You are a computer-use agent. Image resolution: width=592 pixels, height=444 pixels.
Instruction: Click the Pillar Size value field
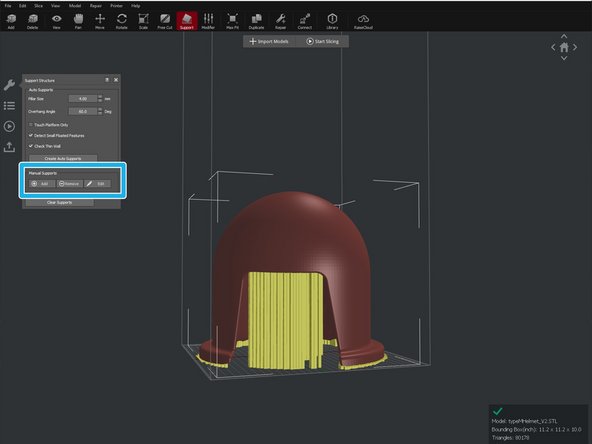(83, 99)
